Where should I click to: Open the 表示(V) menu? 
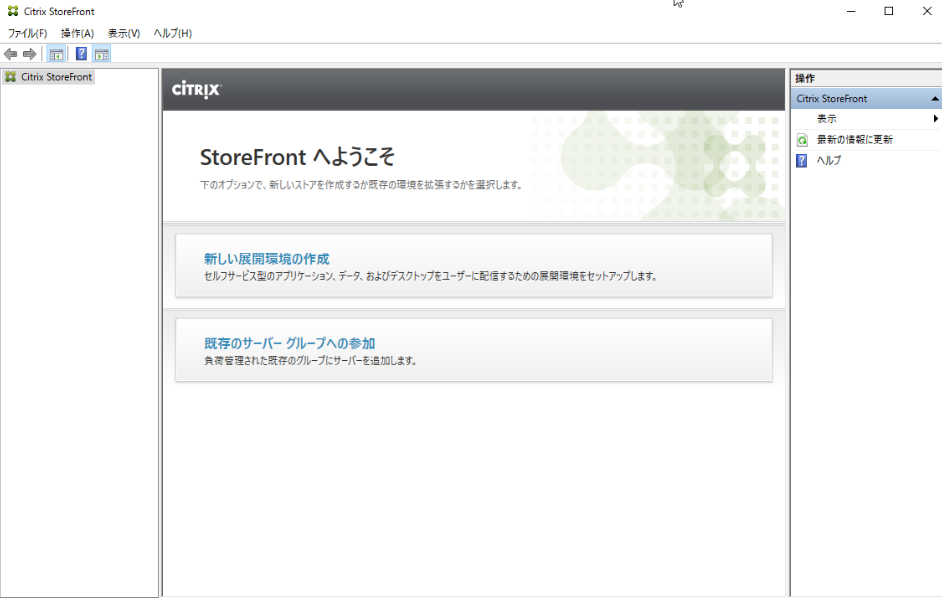pos(124,33)
